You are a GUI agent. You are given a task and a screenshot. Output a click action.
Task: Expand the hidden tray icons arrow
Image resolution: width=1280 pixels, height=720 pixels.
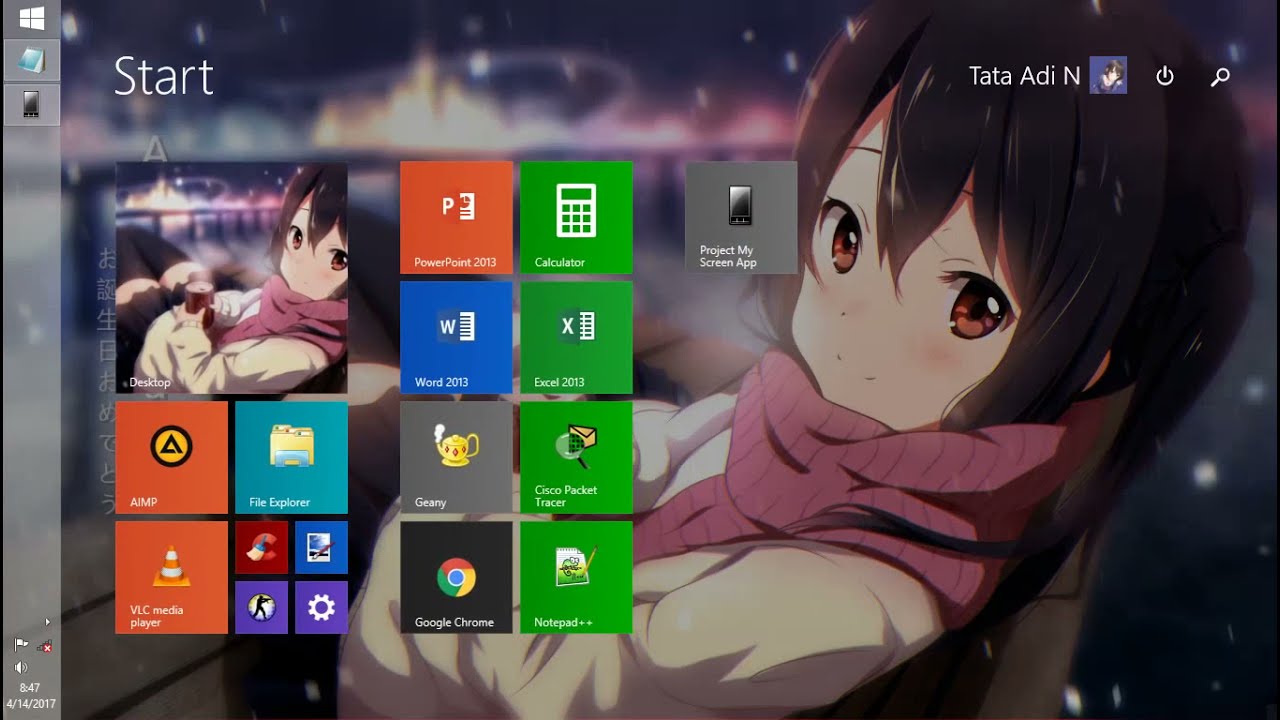(x=47, y=622)
